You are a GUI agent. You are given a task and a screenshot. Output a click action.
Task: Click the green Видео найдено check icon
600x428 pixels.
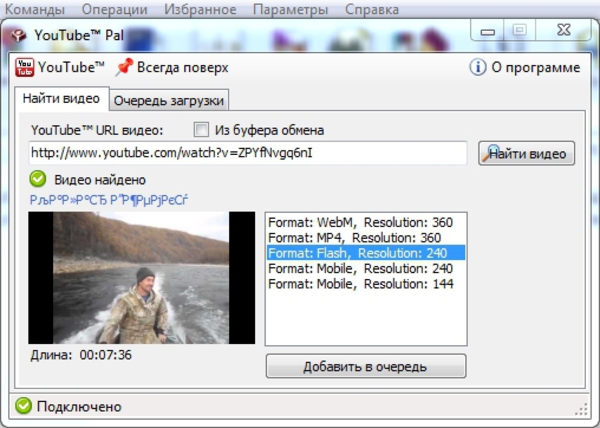pyautogui.click(x=38, y=179)
